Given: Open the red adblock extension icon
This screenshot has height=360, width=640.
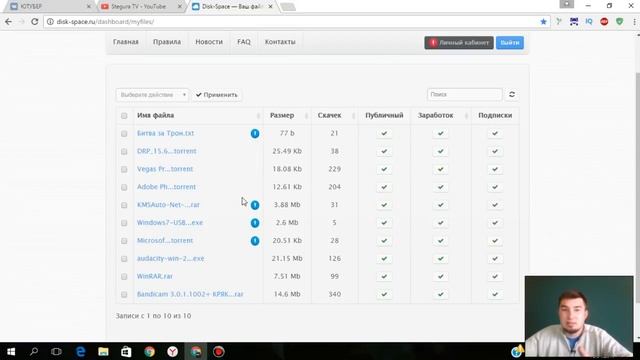Looking at the screenshot, I should coord(604,22).
